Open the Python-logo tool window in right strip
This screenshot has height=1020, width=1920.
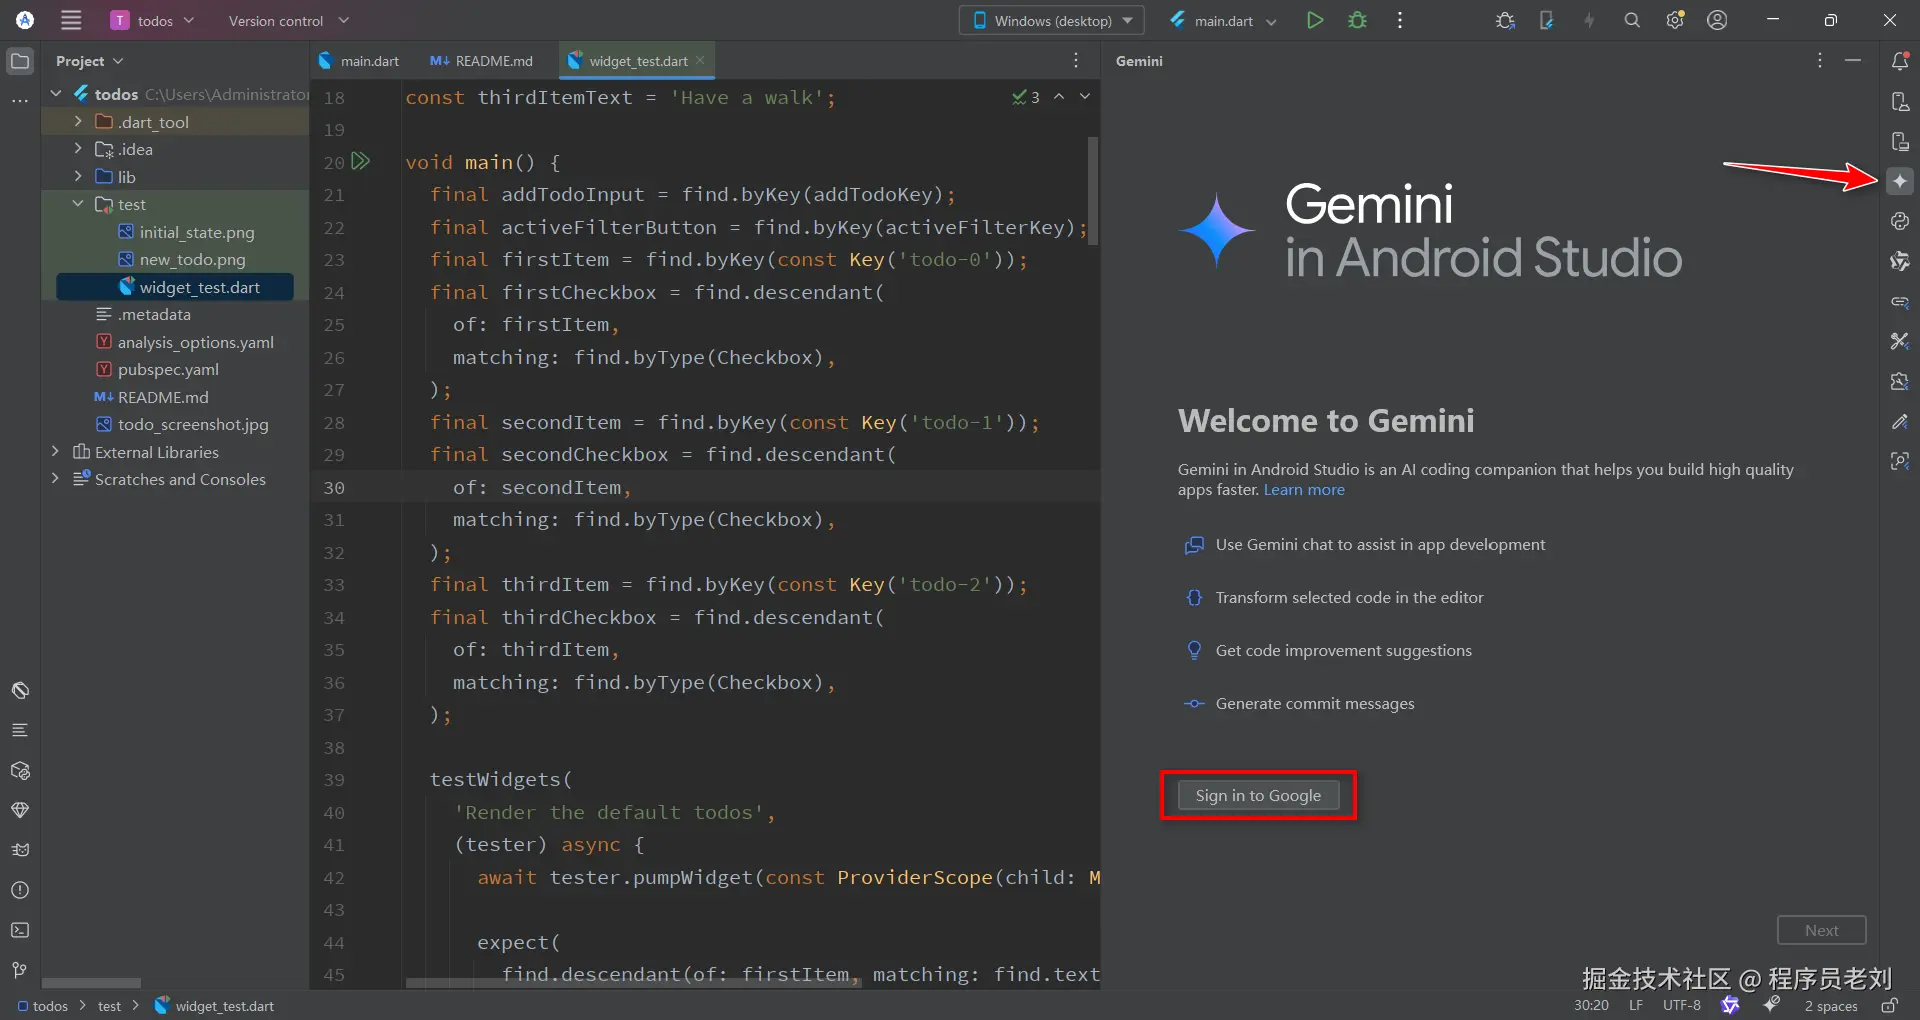[x=1900, y=221]
